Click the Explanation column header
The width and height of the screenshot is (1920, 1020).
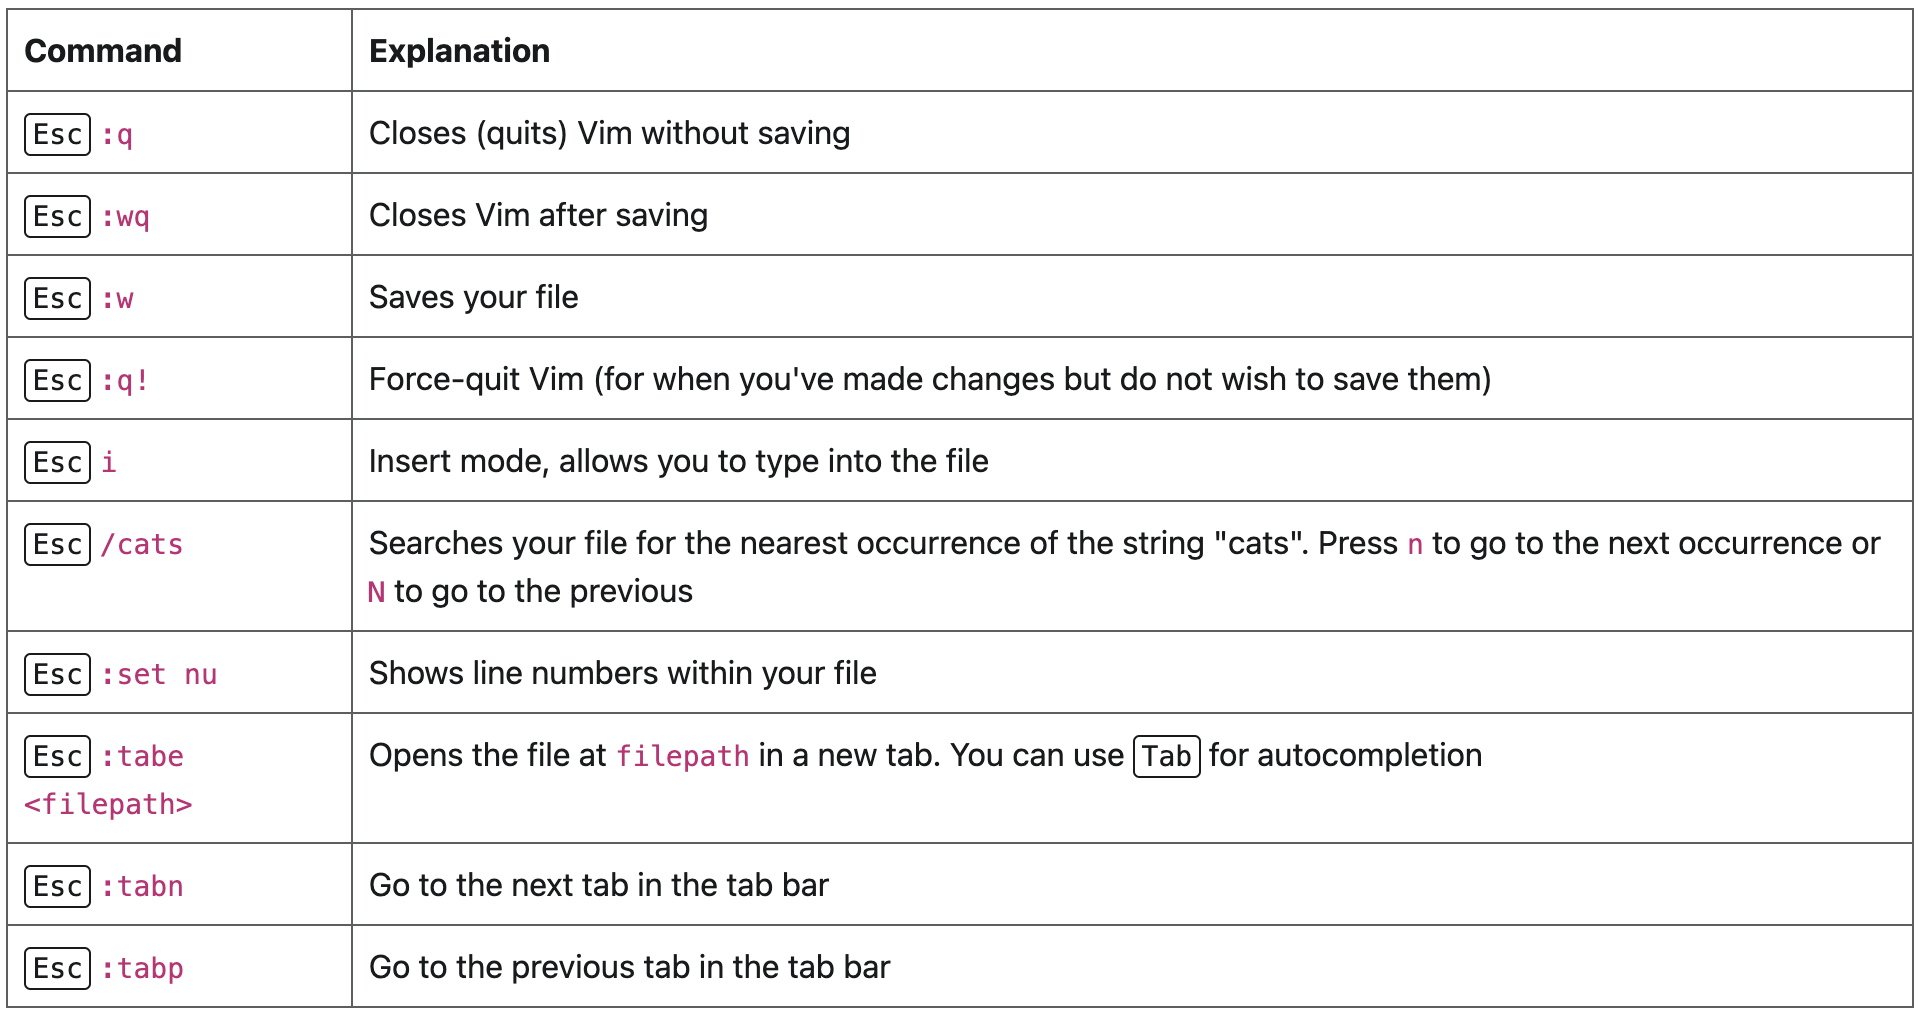(x=459, y=51)
